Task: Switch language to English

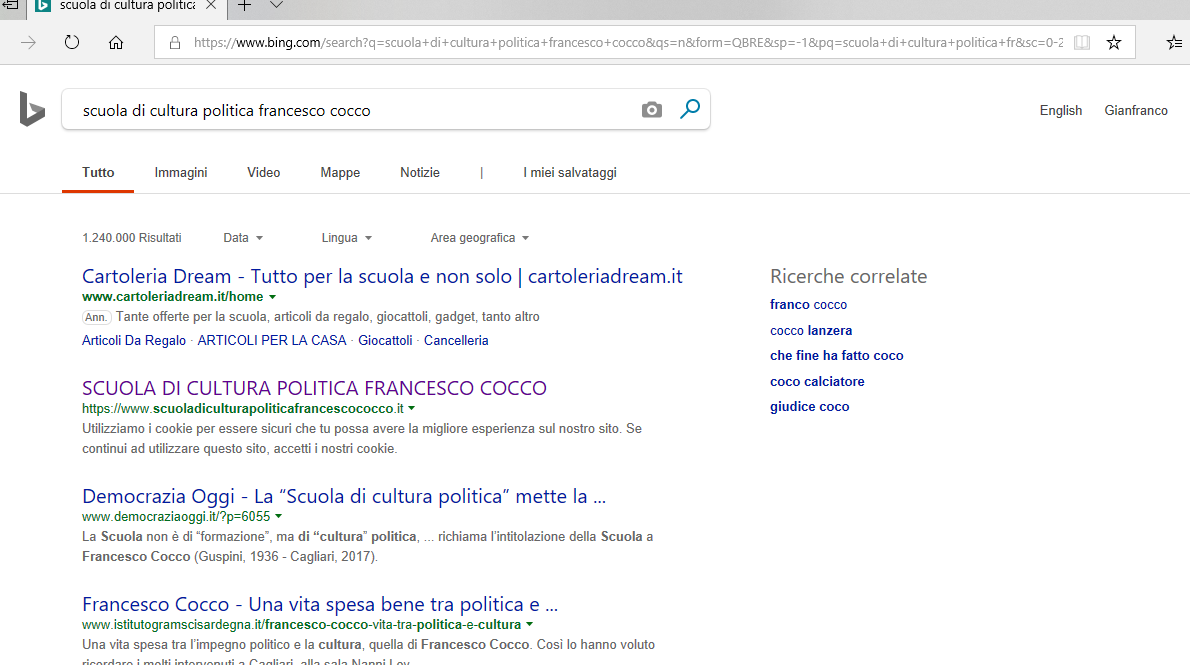Action: [1060, 110]
